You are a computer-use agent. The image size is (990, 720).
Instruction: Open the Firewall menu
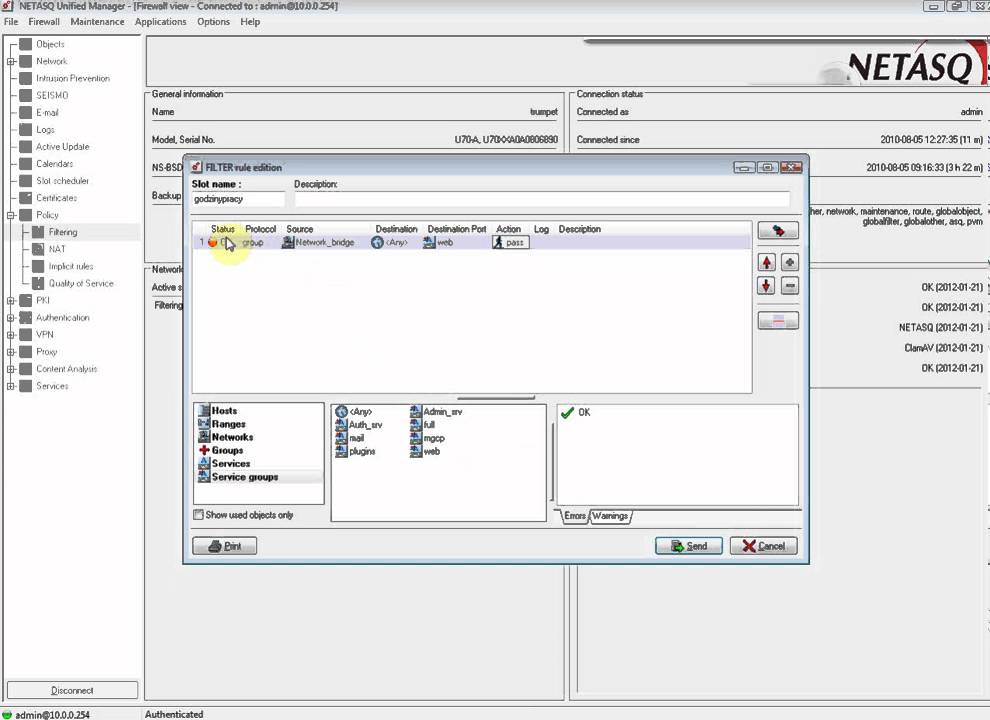[x=44, y=21]
